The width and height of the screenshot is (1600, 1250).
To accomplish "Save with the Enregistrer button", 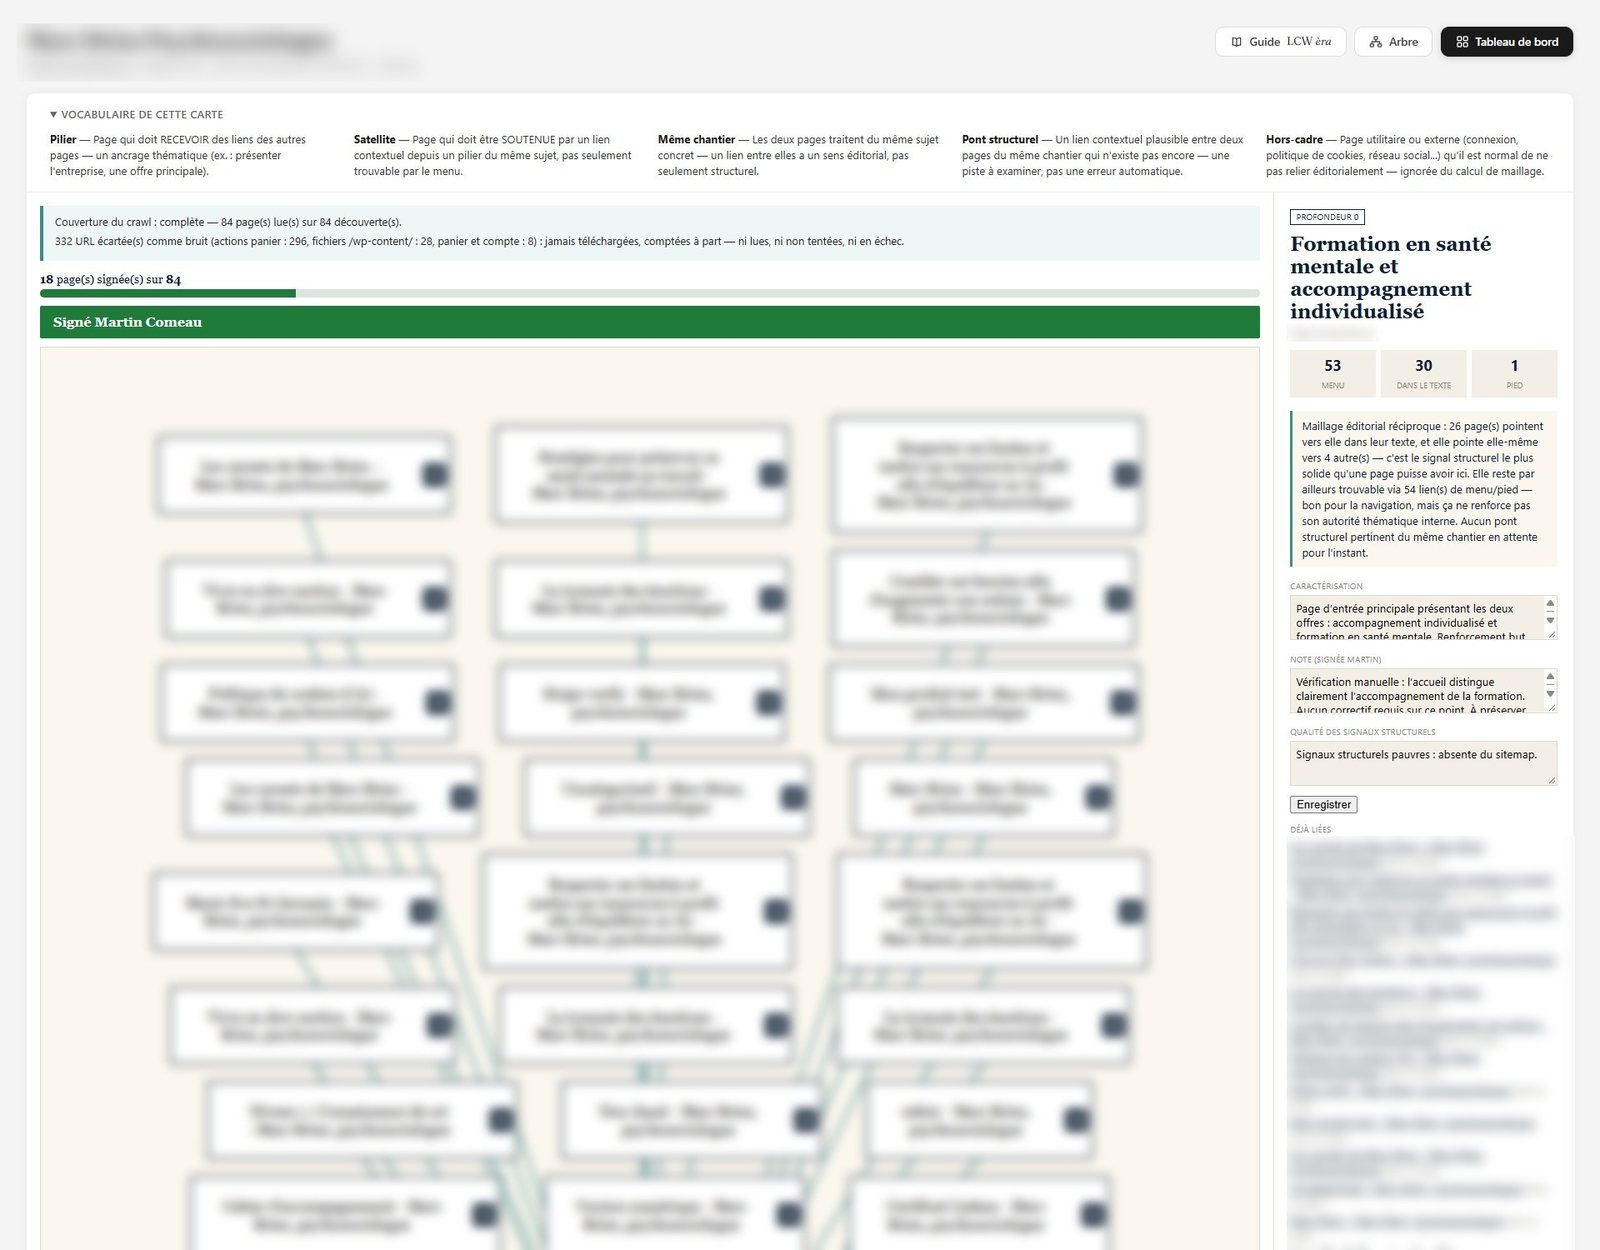I will (x=1323, y=805).
